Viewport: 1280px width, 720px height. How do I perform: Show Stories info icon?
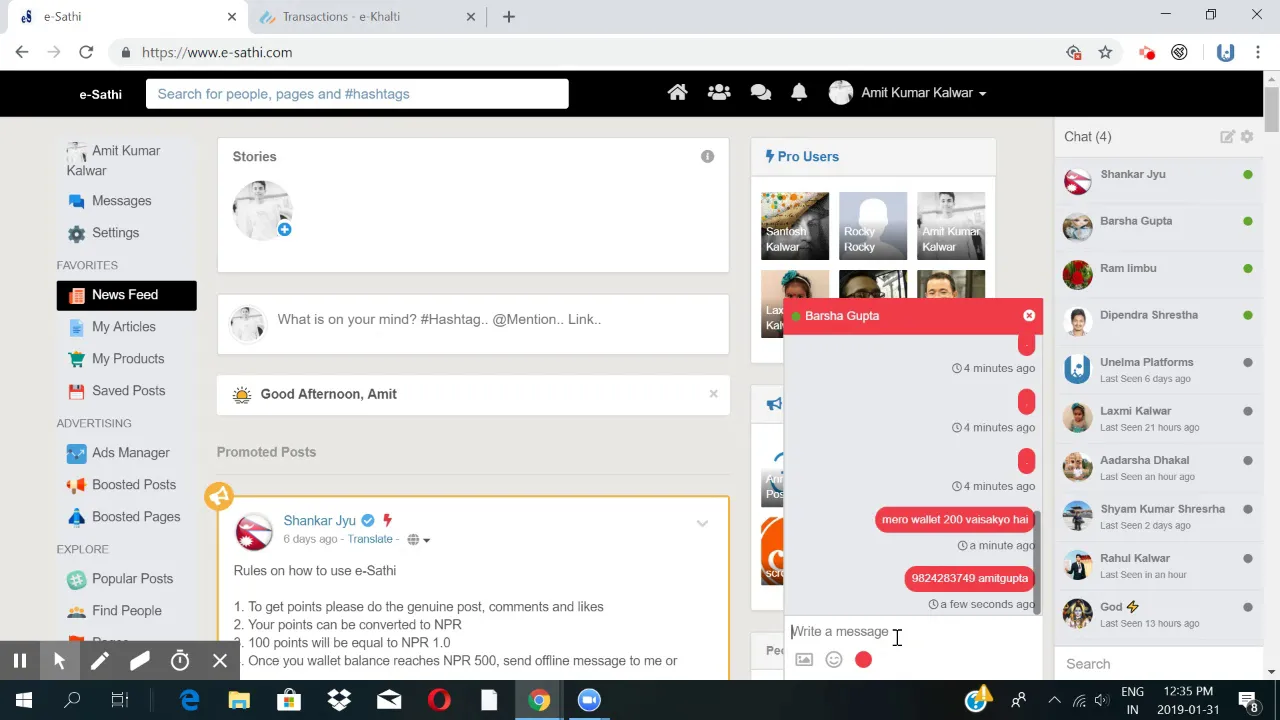708,156
